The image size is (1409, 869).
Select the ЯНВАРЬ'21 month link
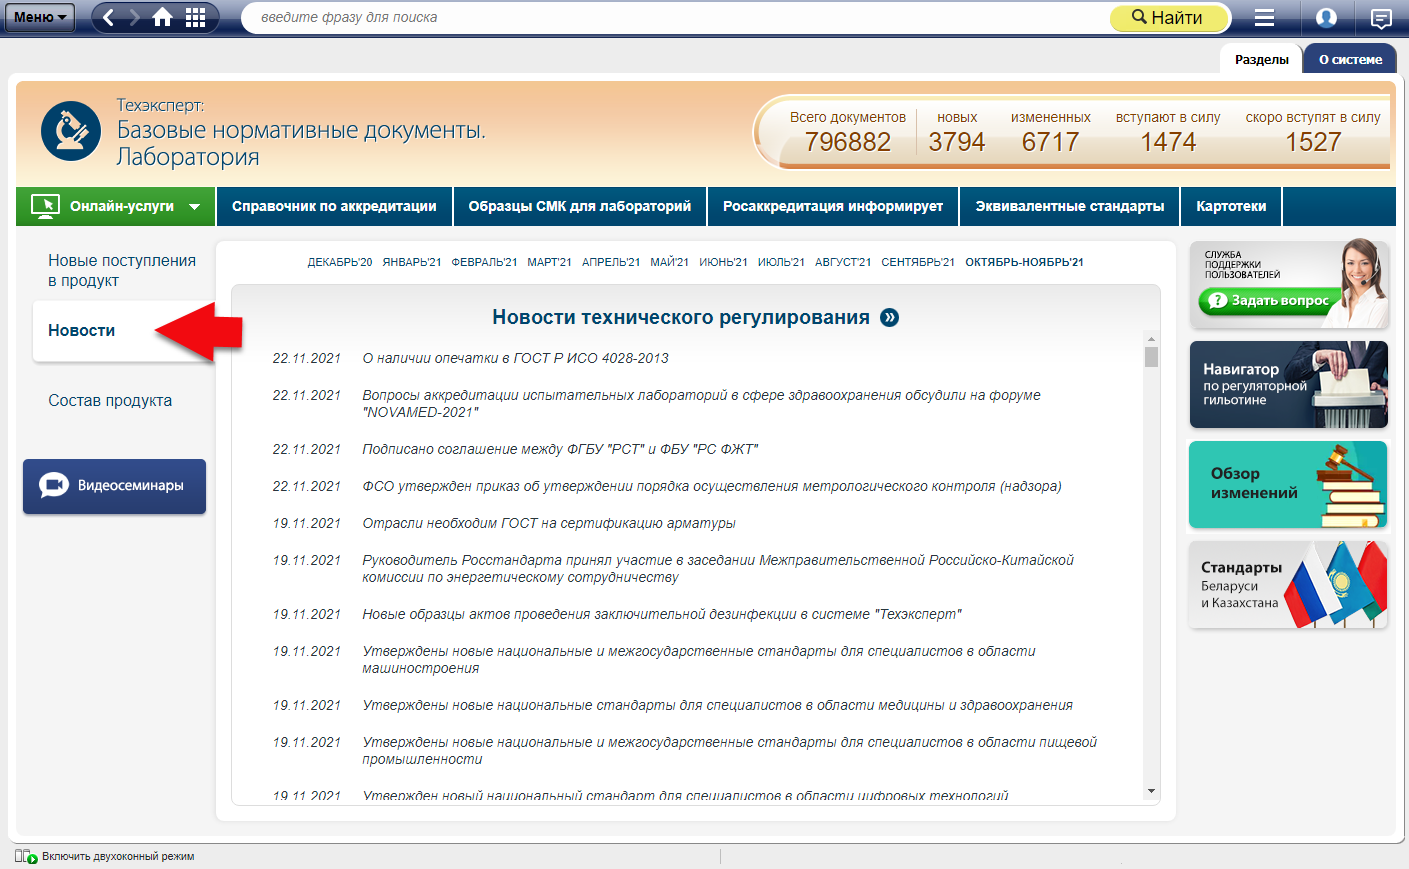(412, 262)
